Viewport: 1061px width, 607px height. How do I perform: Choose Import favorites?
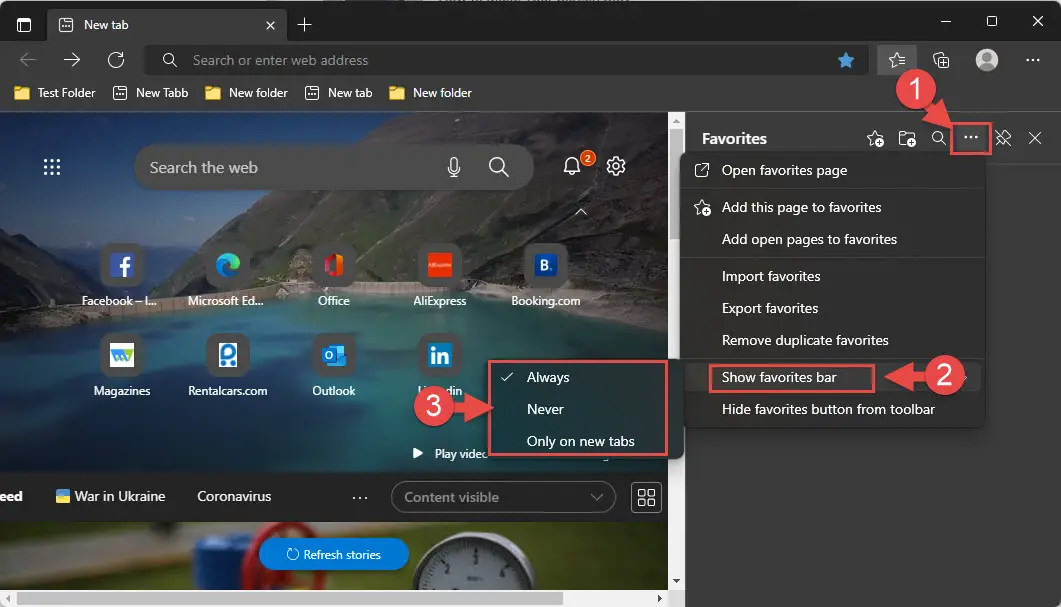tap(832, 277)
